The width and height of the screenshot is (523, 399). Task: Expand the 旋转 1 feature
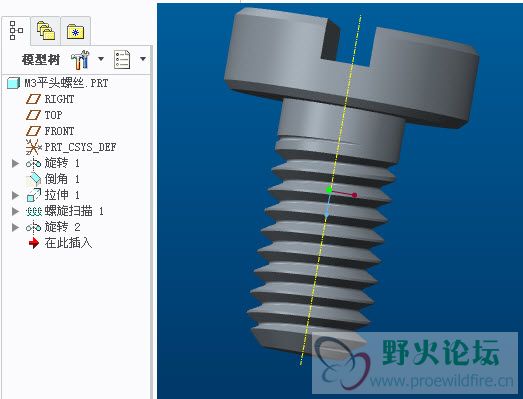pyautogui.click(x=15, y=163)
